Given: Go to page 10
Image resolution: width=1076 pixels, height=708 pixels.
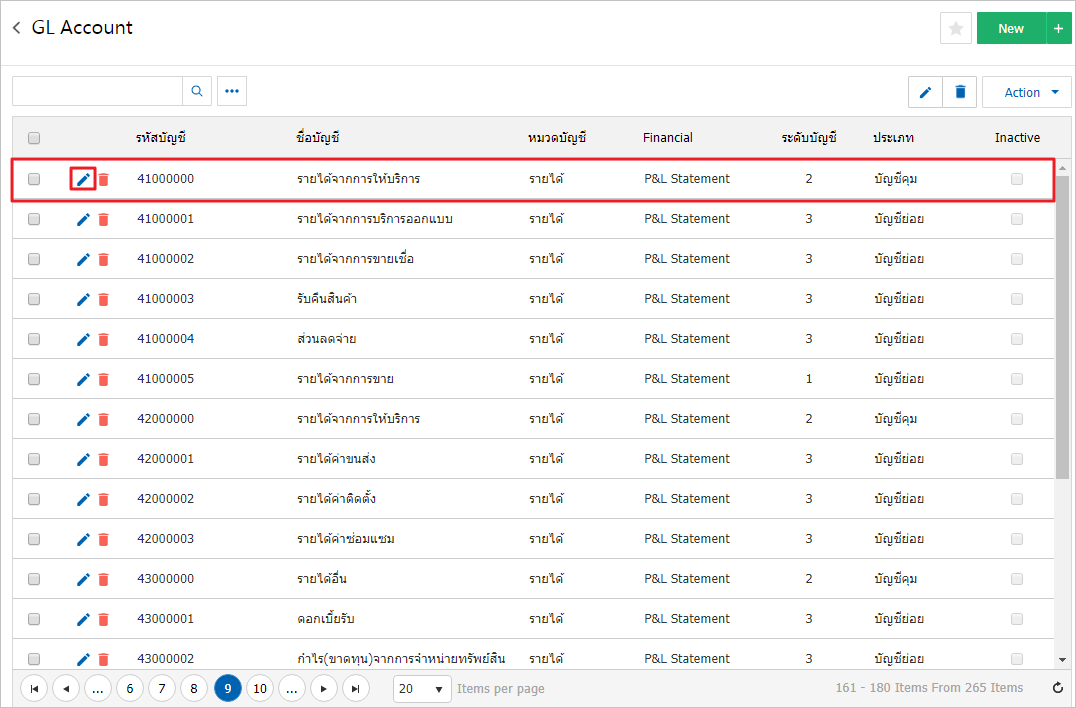Looking at the screenshot, I should [x=259, y=688].
